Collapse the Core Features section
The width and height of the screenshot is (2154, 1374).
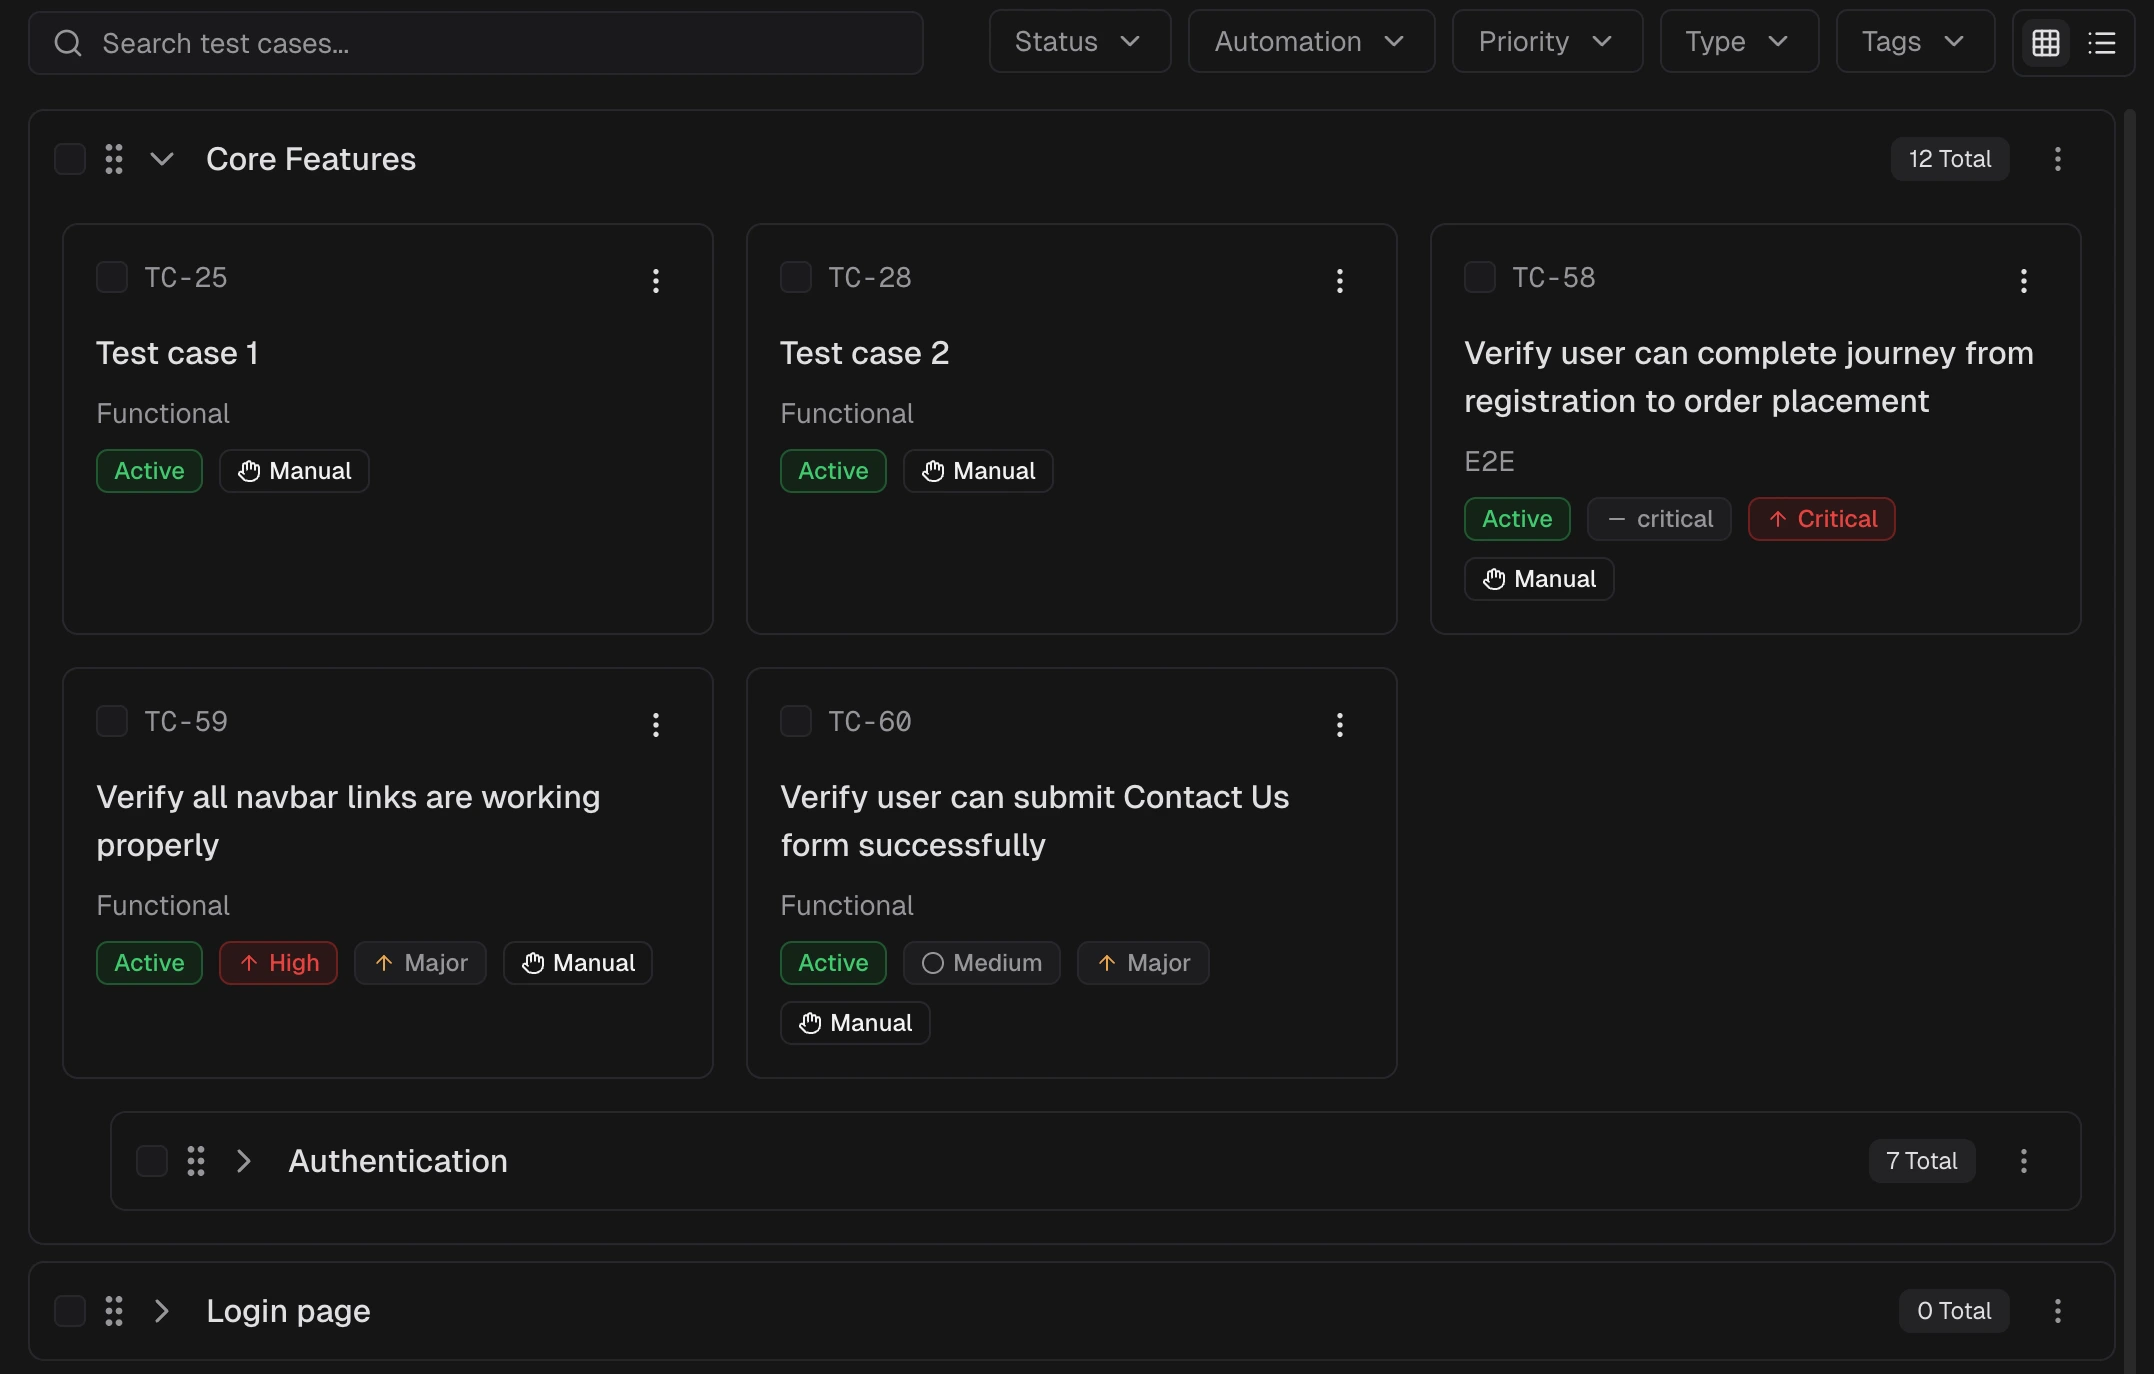[162, 159]
